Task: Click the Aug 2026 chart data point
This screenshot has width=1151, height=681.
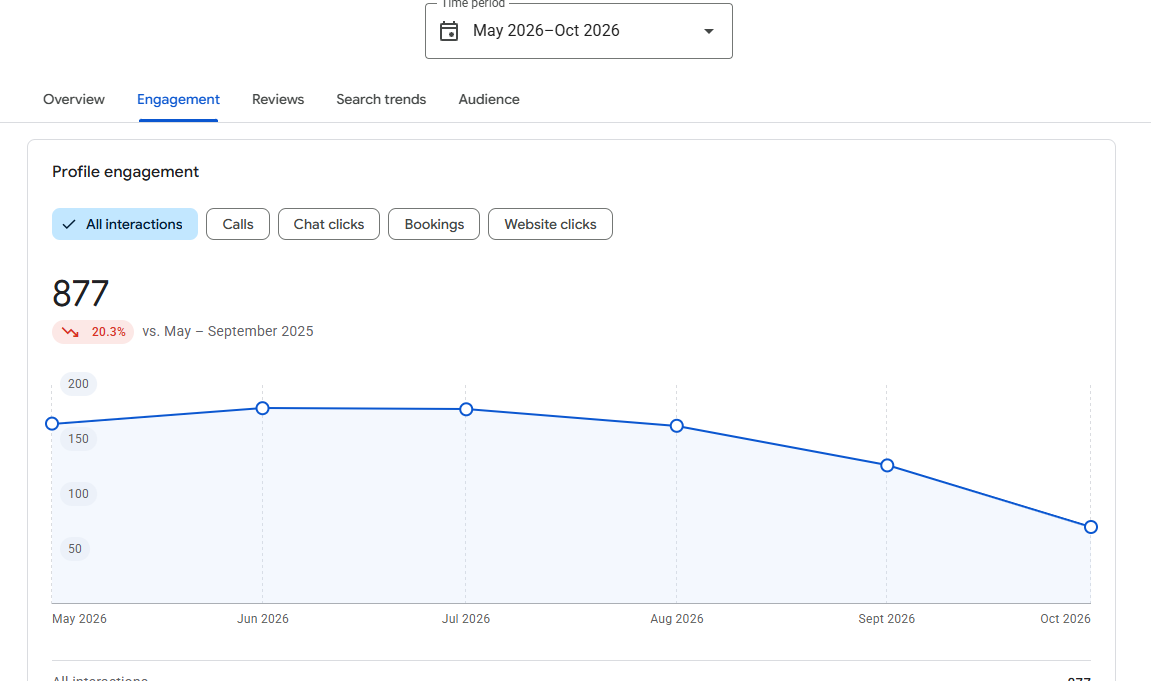Action: point(677,426)
